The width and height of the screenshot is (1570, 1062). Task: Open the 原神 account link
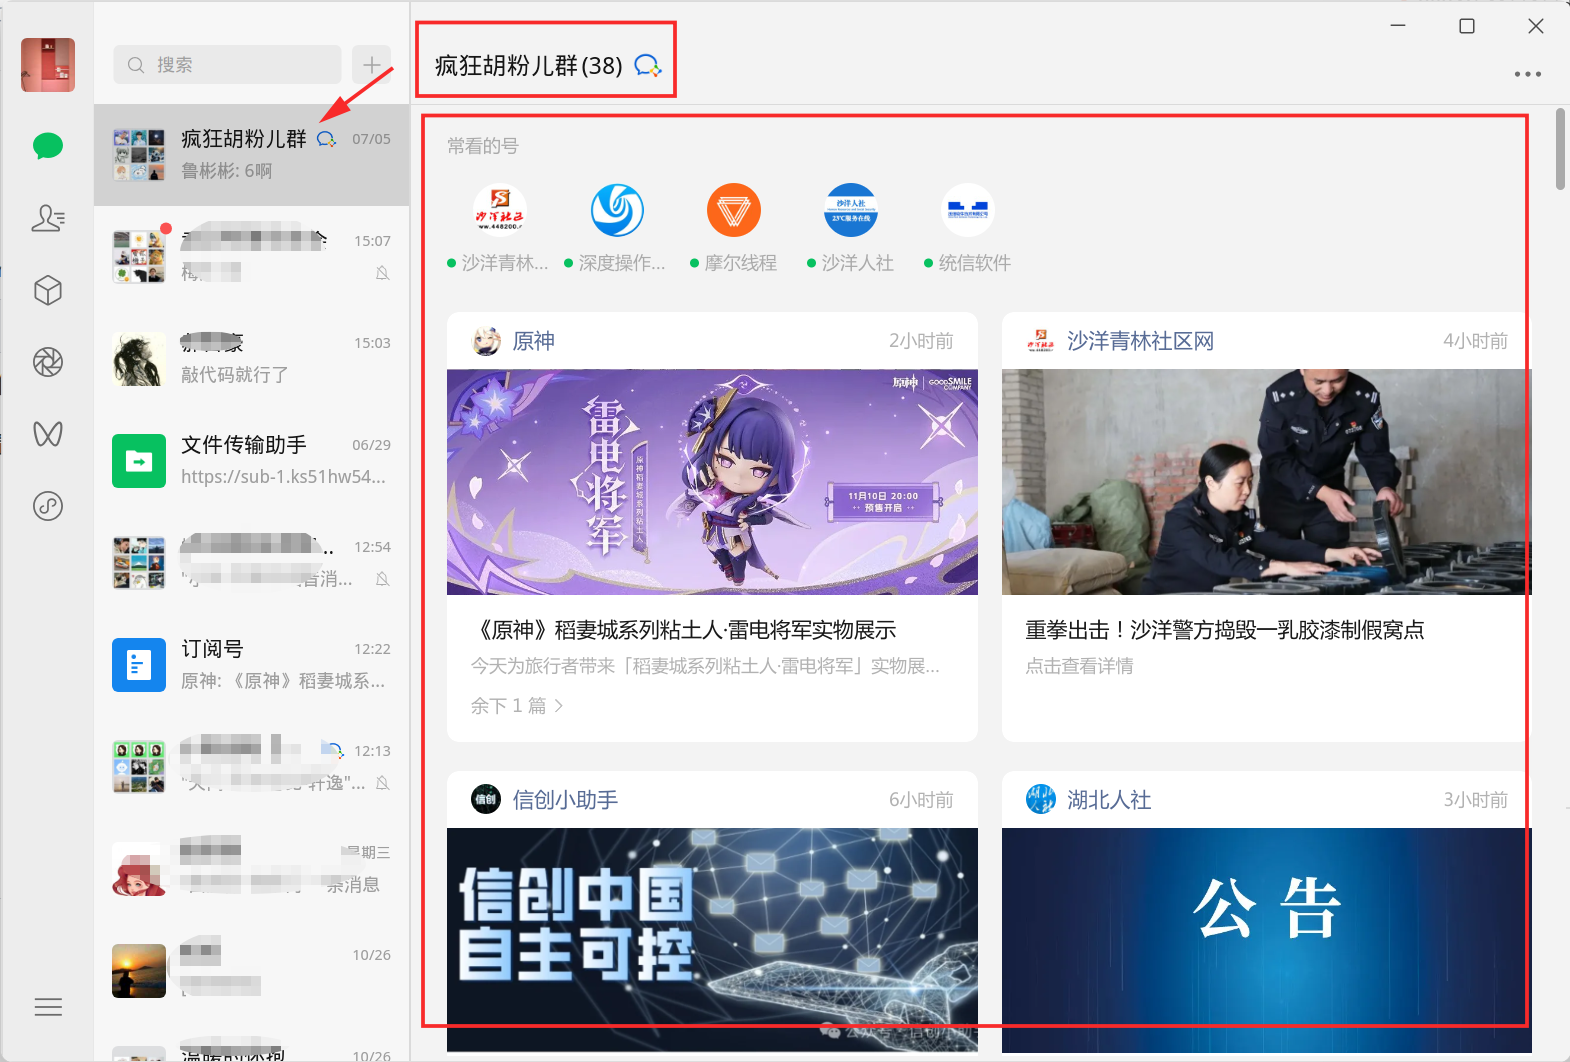[534, 341]
